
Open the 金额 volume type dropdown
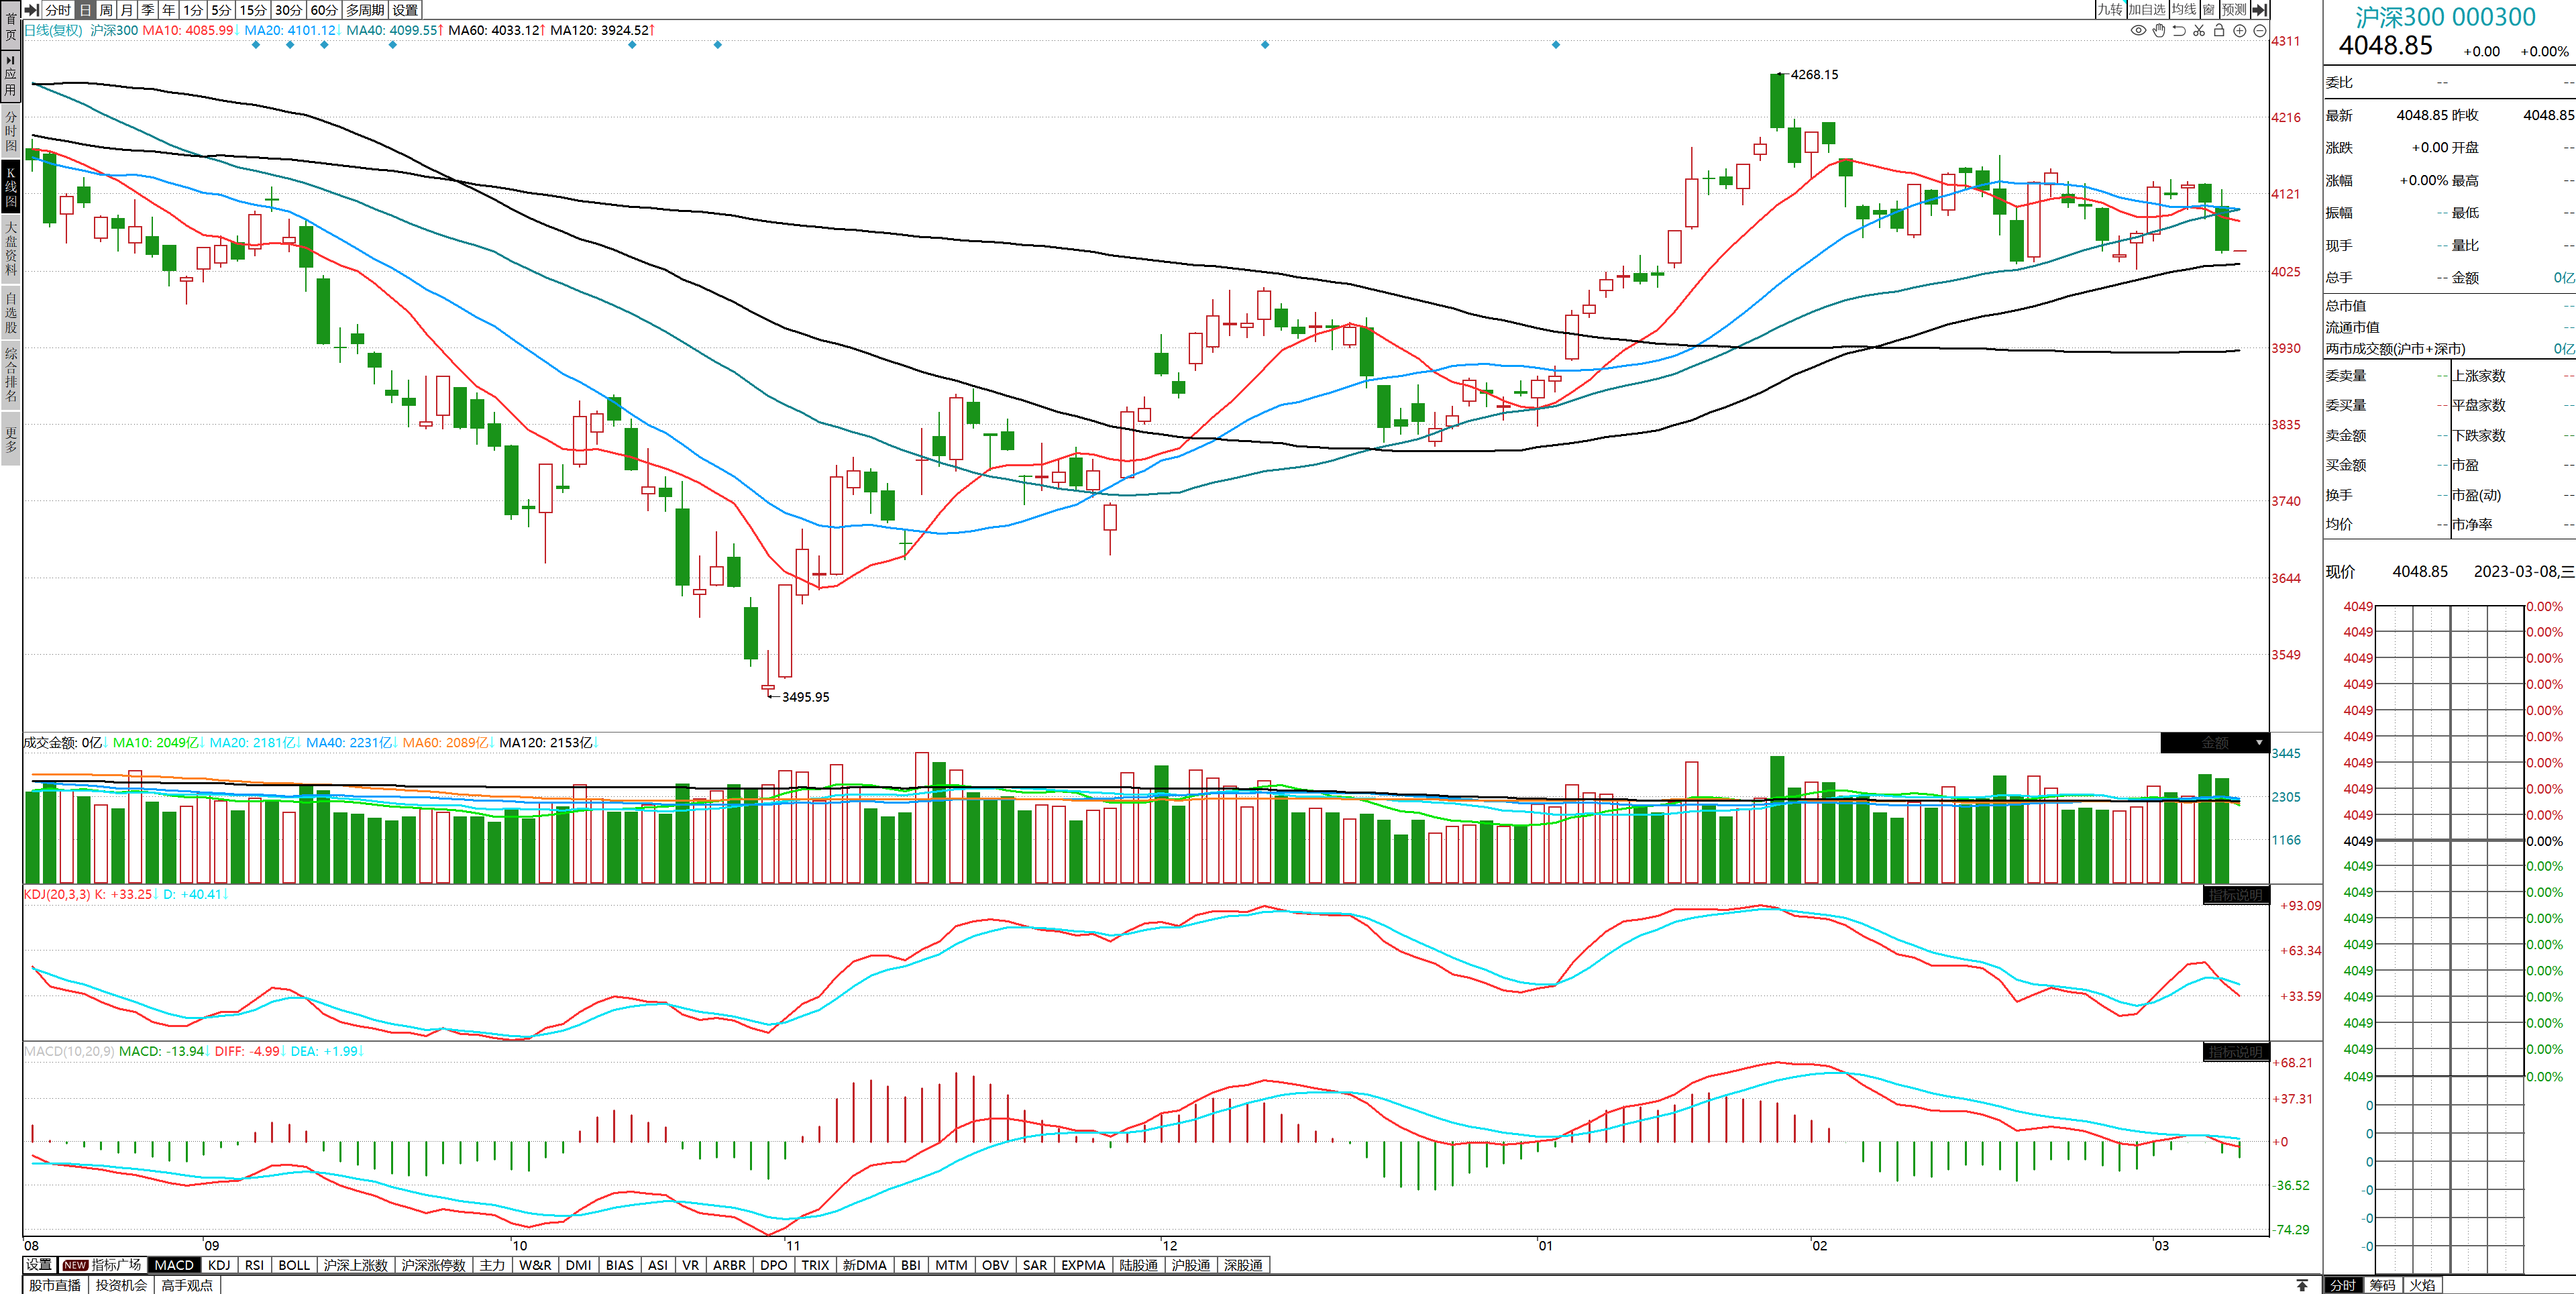point(2259,742)
